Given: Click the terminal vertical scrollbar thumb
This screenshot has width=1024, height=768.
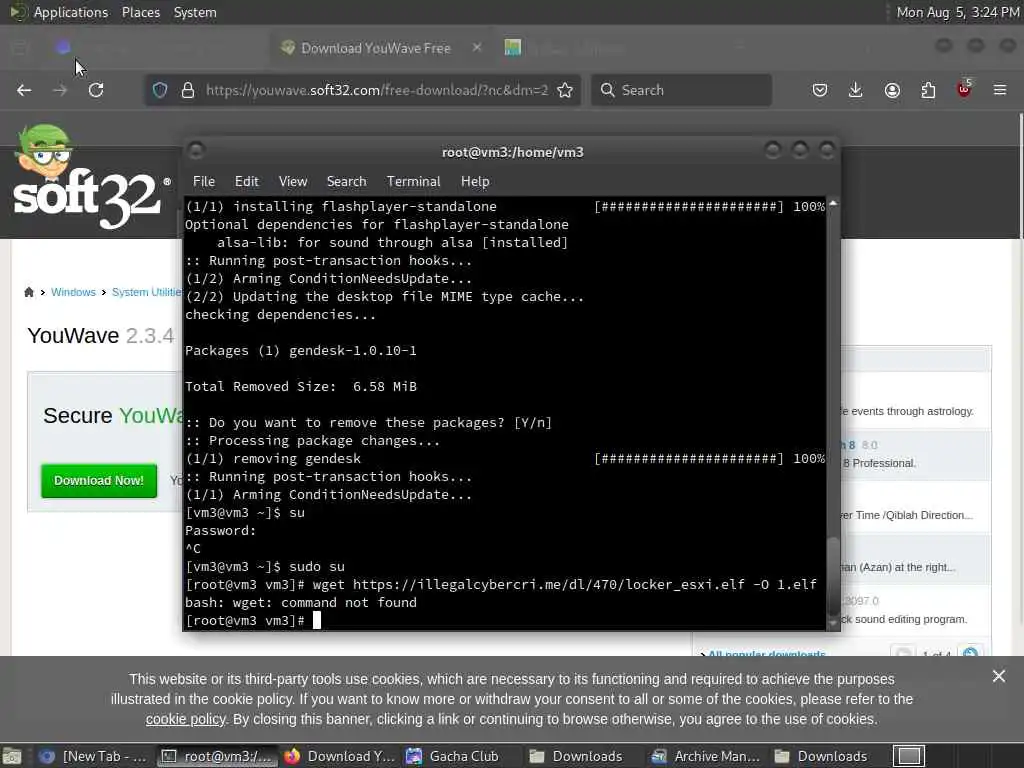Looking at the screenshot, I should [x=833, y=575].
